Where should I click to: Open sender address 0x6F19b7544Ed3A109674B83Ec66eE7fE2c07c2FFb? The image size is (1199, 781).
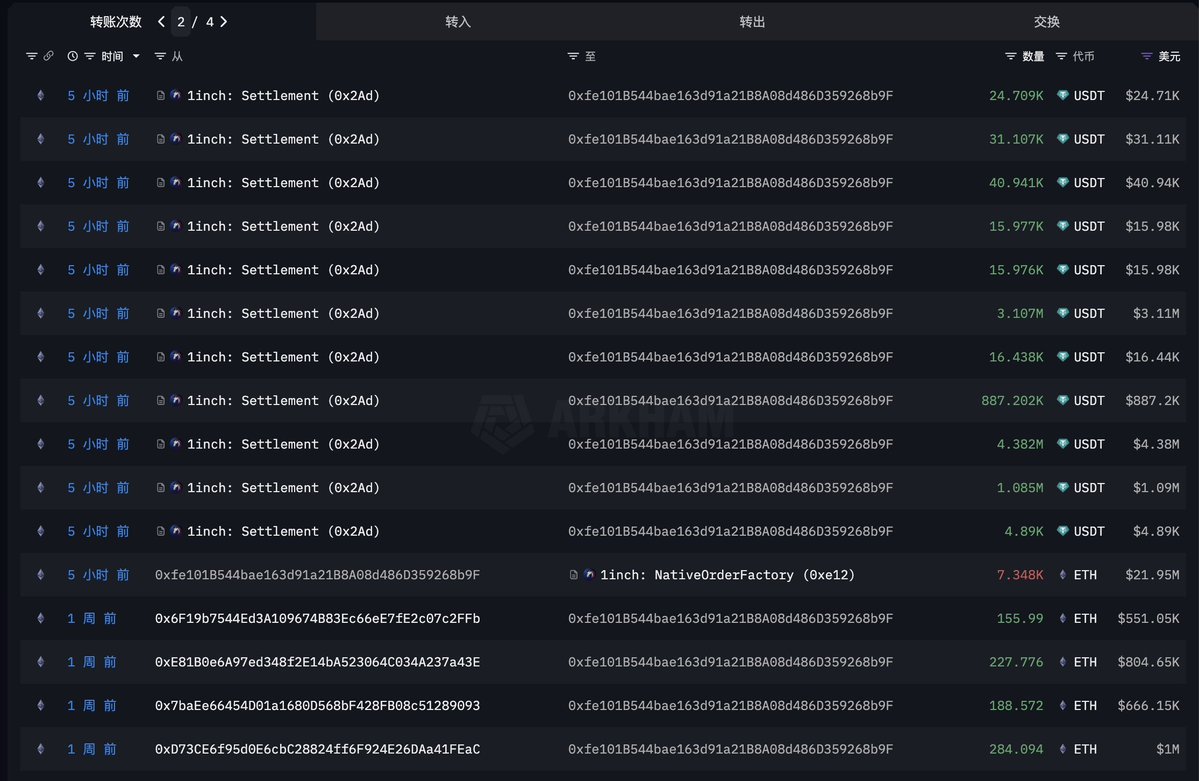(317, 619)
